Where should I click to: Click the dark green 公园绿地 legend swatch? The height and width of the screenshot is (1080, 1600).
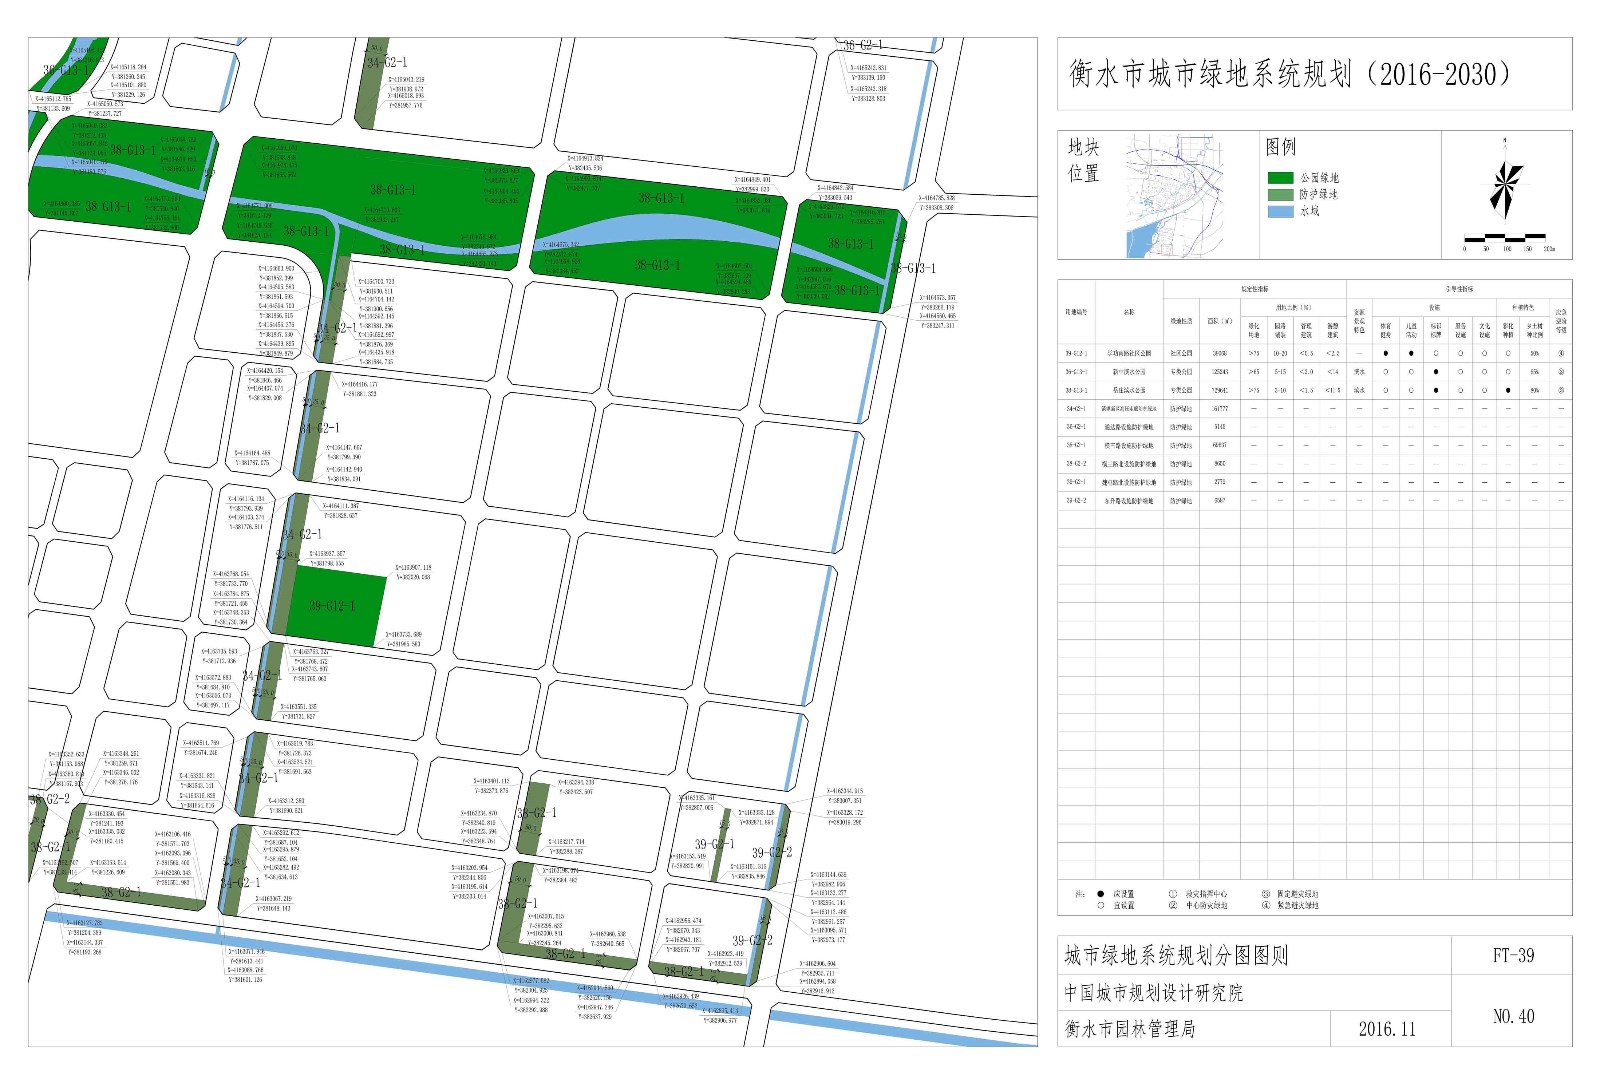pos(1280,178)
